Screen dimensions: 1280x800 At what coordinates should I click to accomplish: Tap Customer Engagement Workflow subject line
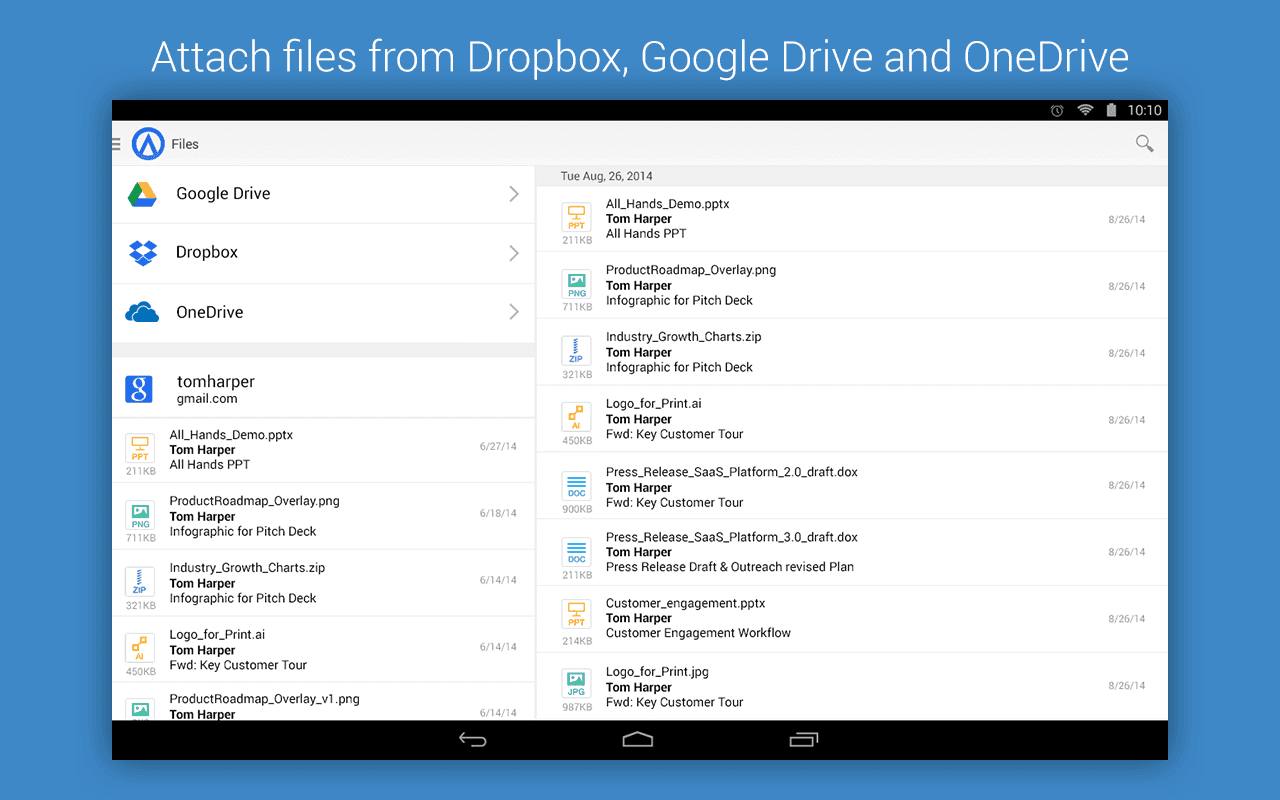pos(698,633)
